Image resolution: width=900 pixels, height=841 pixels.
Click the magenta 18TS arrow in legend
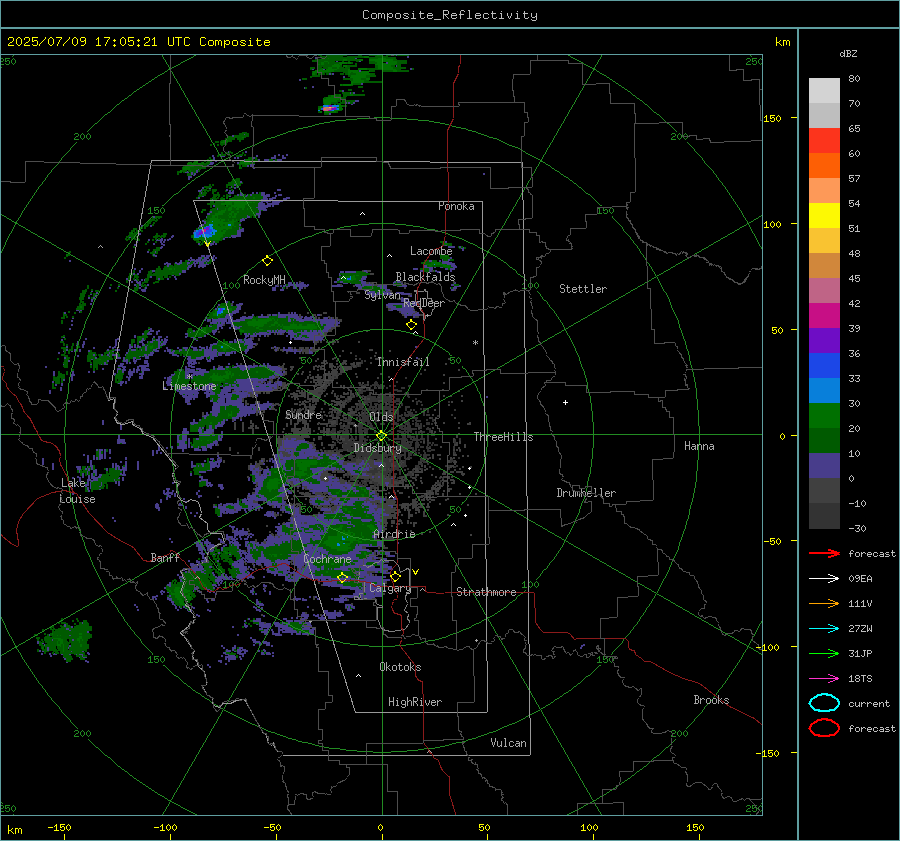click(824, 679)
